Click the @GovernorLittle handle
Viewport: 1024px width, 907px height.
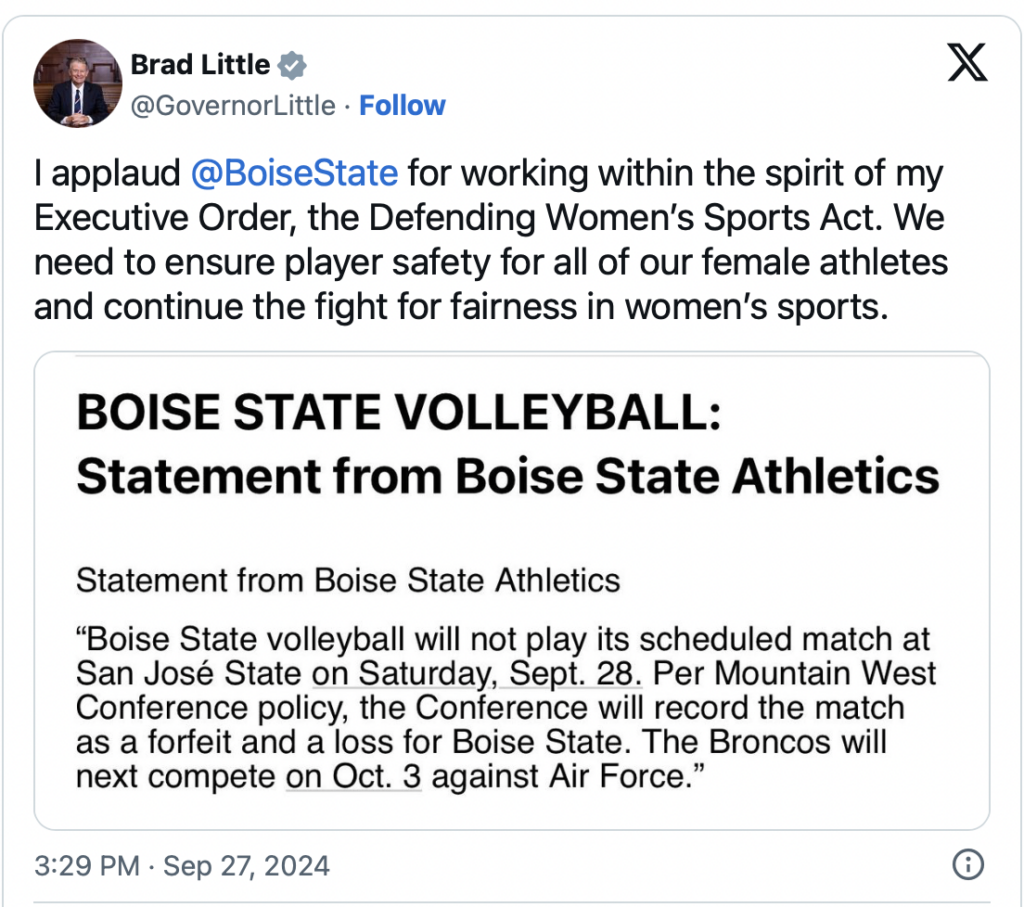pos(233,106)
